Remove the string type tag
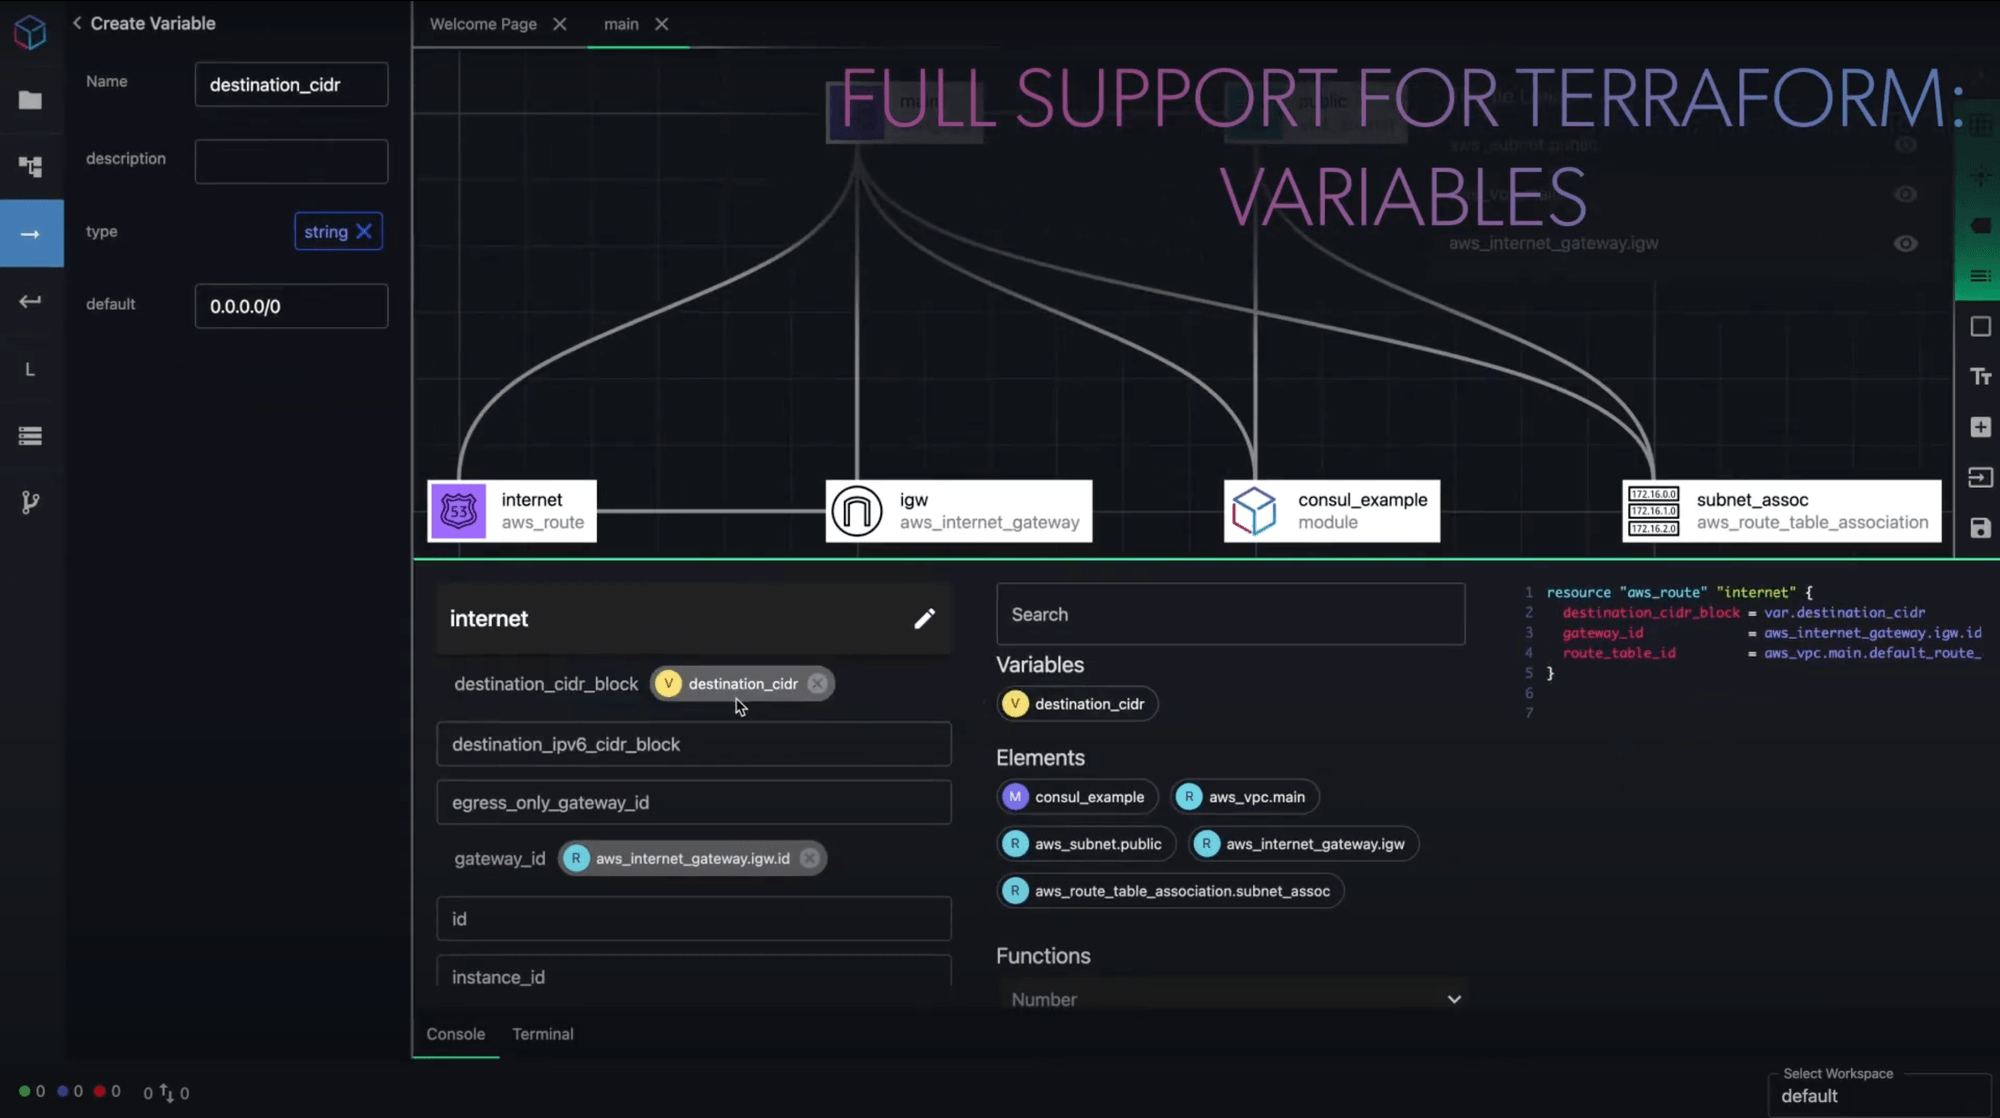This screenshot has height=1118, width=2000. tap(364, 231)
